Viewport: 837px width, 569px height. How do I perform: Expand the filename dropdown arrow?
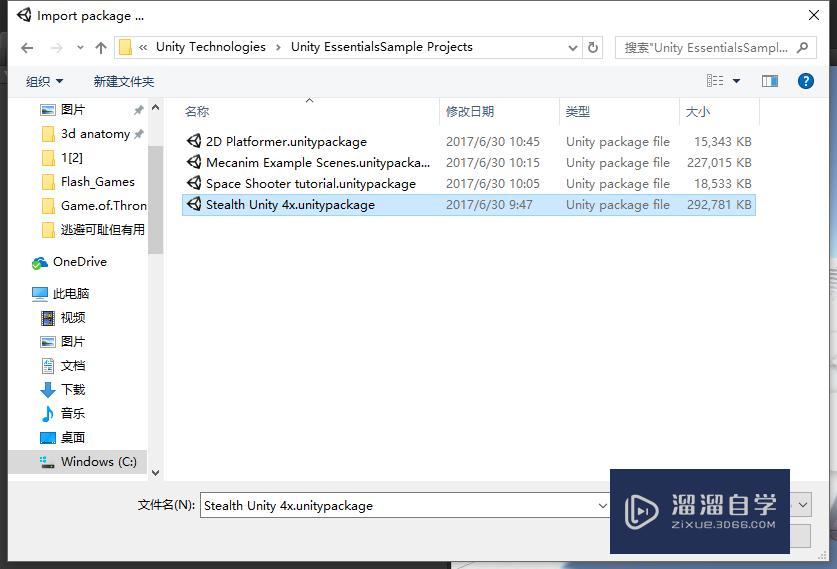click(x=602, y=505)
